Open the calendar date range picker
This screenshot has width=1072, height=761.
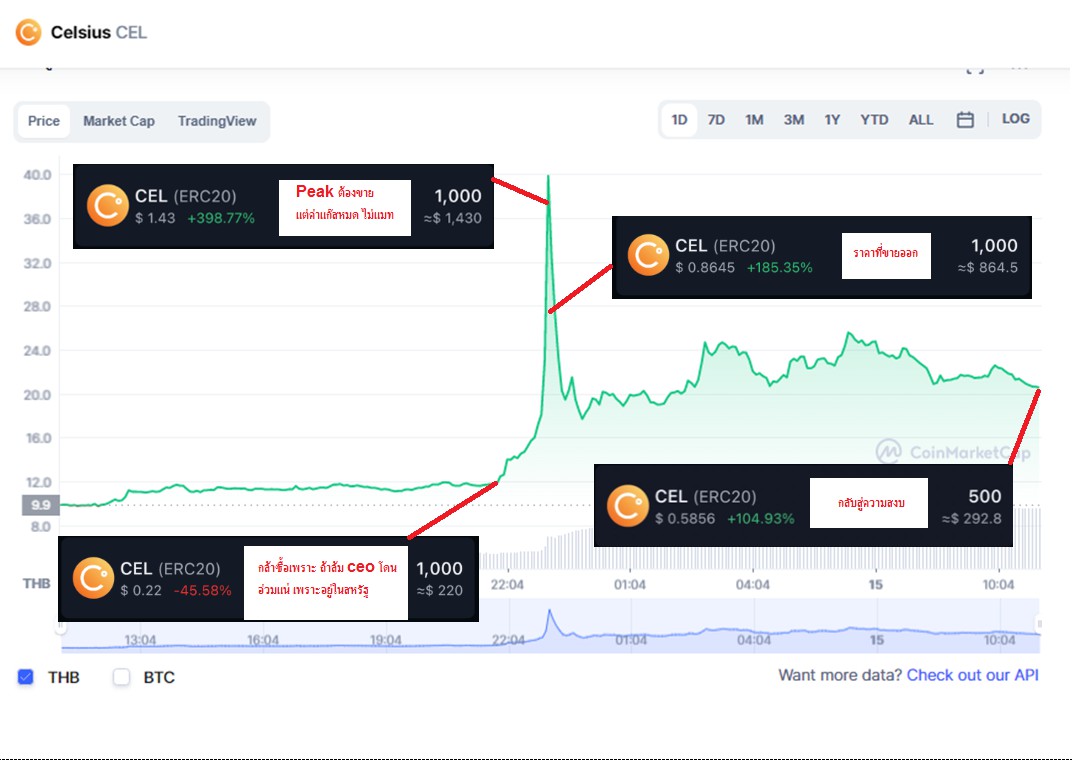click(965, 120)
